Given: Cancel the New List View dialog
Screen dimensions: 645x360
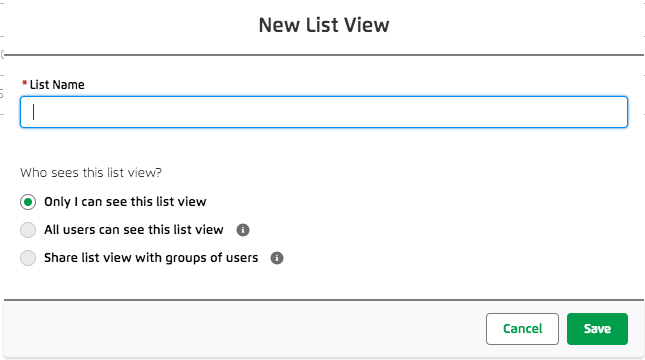Looking at the screenshot, I should pyautogui.click(x=522, y=329).
